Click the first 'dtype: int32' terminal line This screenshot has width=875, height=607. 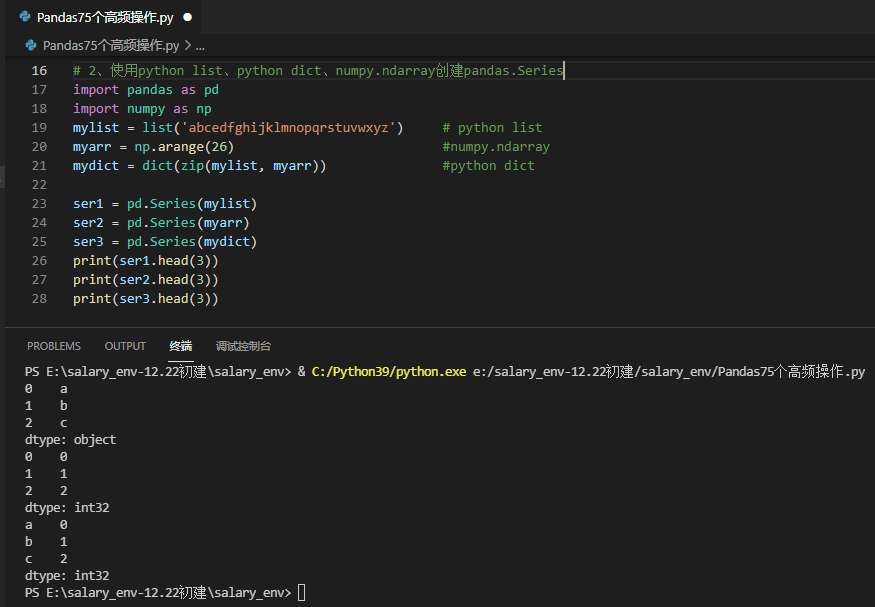pos(67,508)
